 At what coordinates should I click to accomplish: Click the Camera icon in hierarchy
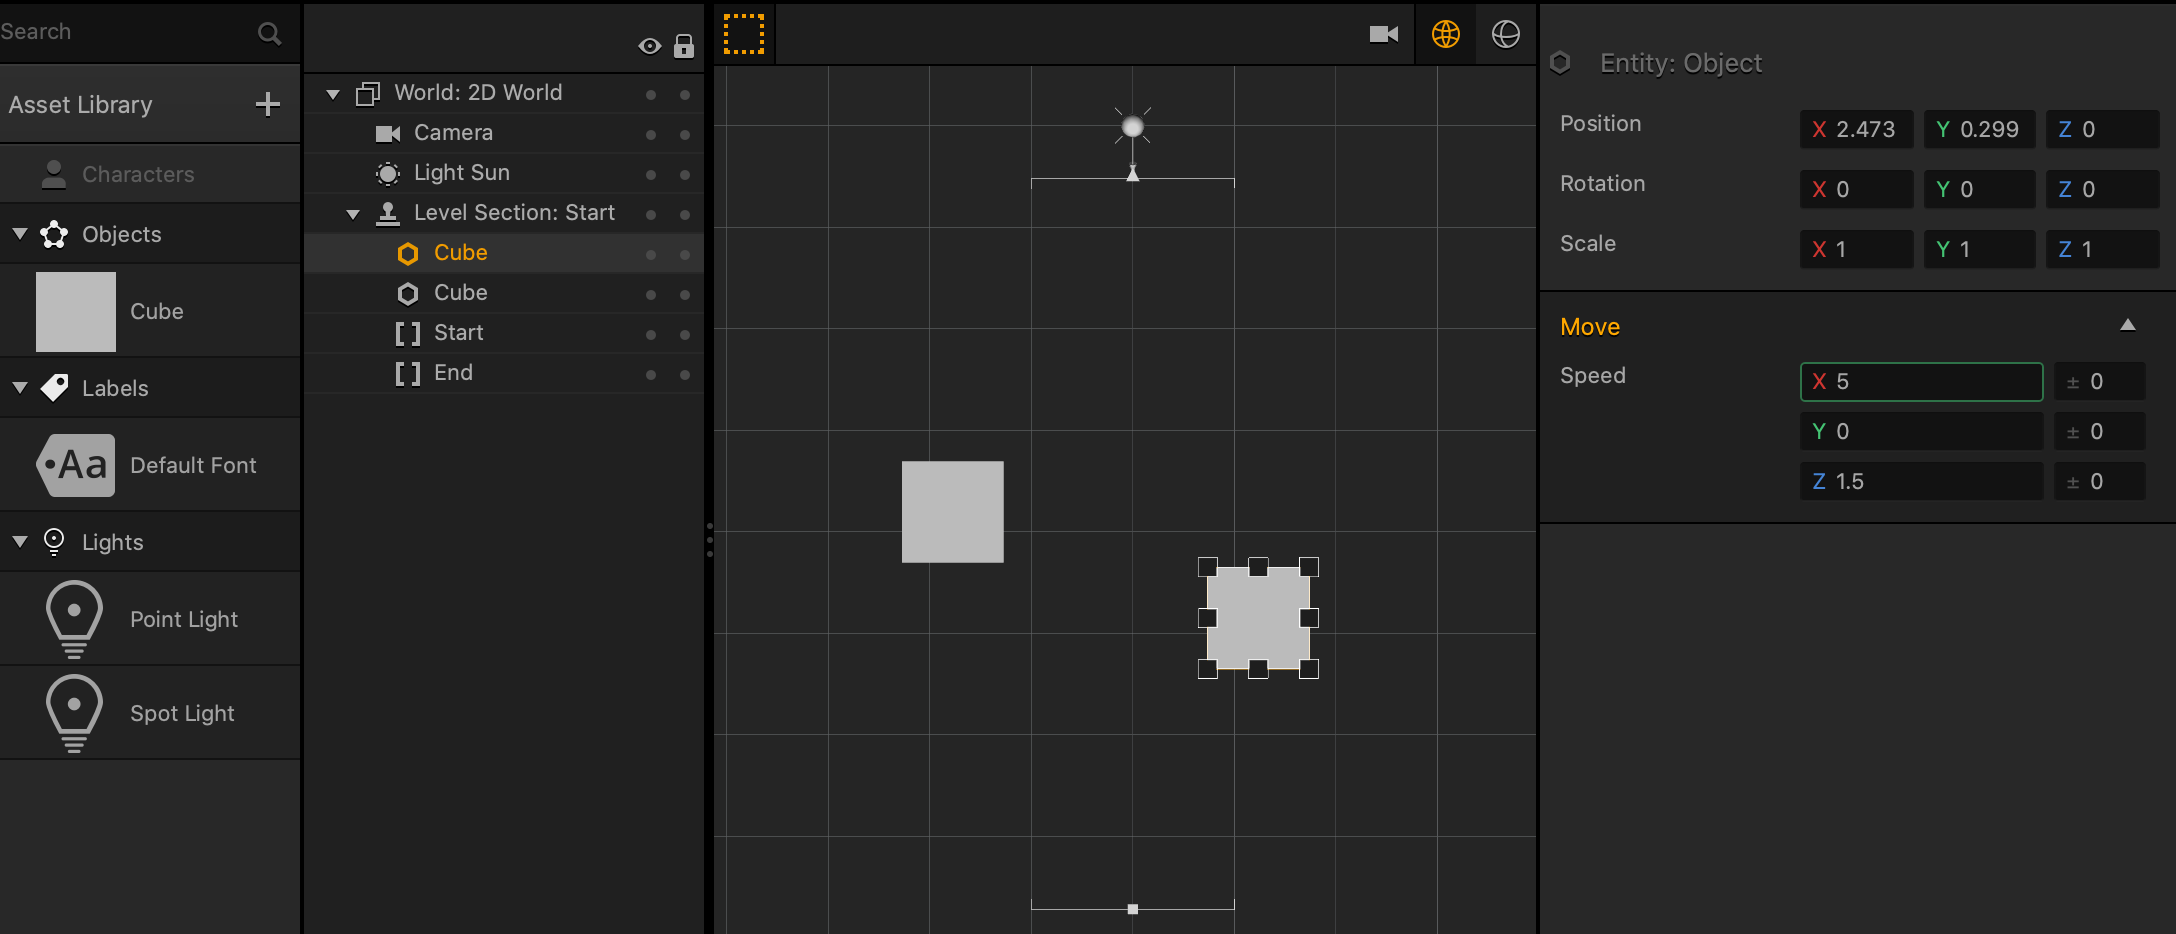388,133
